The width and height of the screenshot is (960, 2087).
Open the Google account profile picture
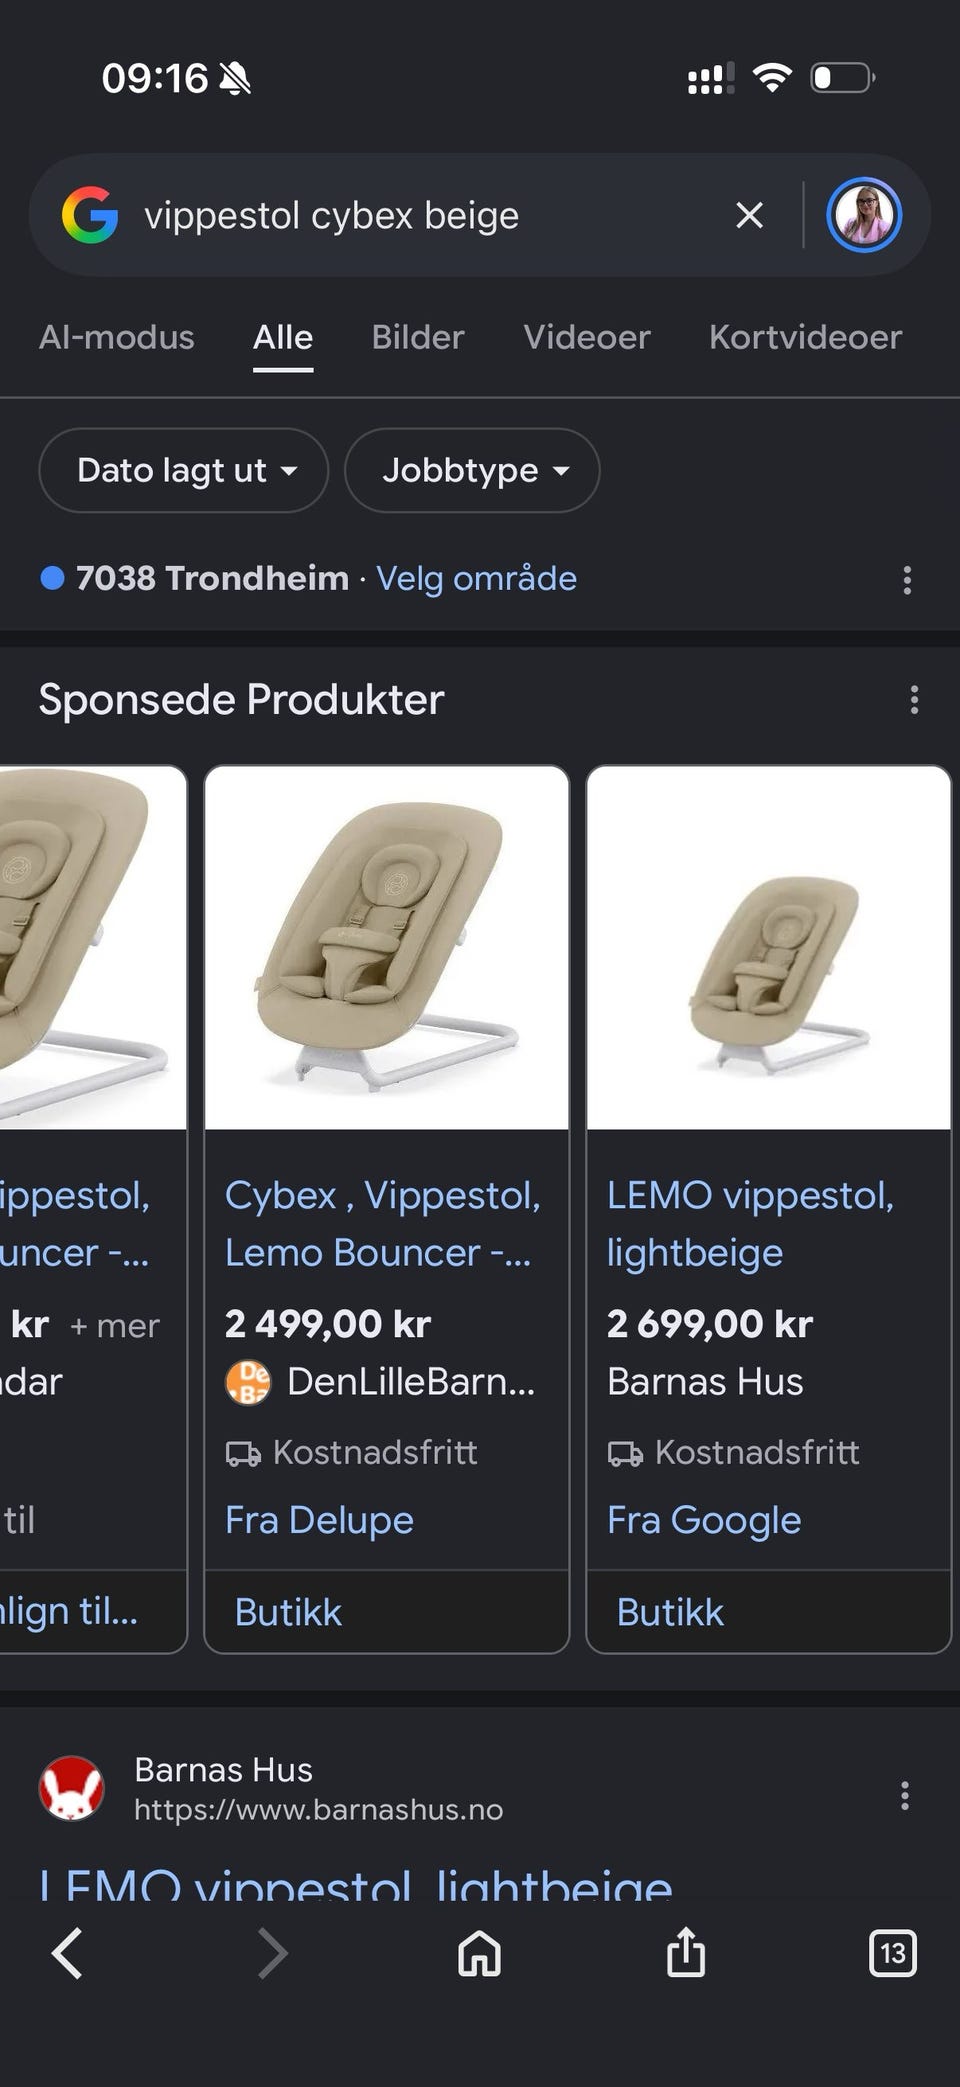pyautogui.click(x=864, y=215)
